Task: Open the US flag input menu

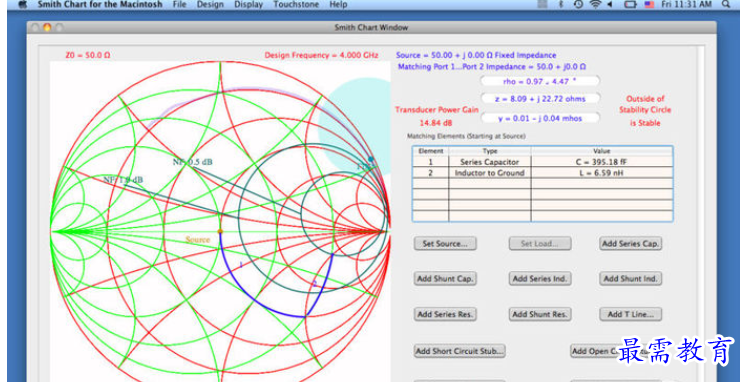Action: 649,4
